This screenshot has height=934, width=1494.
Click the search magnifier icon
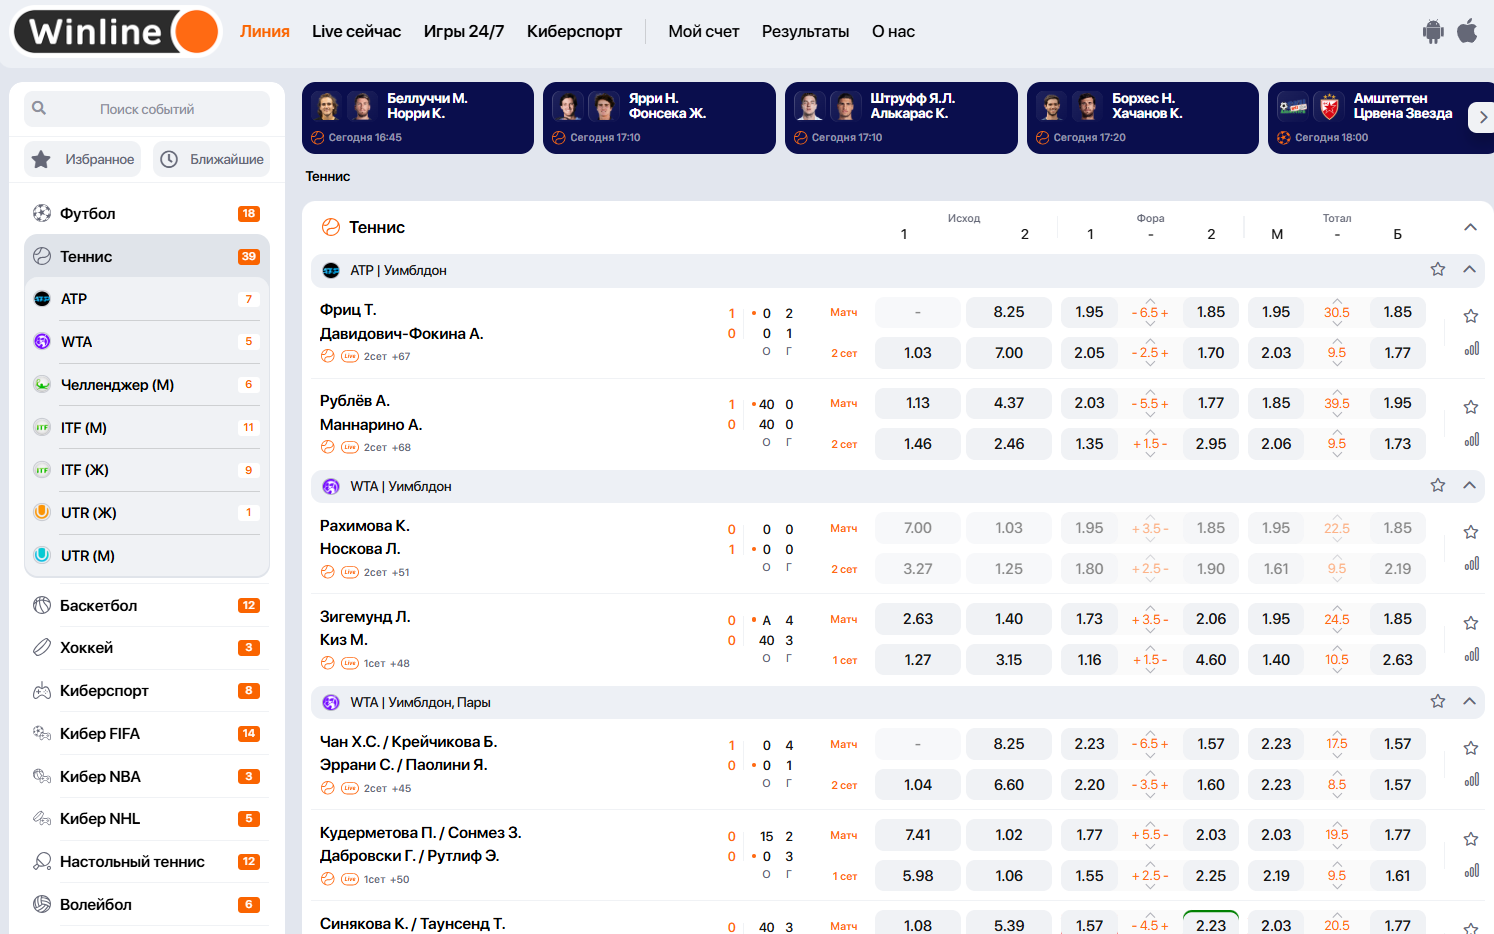(x=39, y=108)
